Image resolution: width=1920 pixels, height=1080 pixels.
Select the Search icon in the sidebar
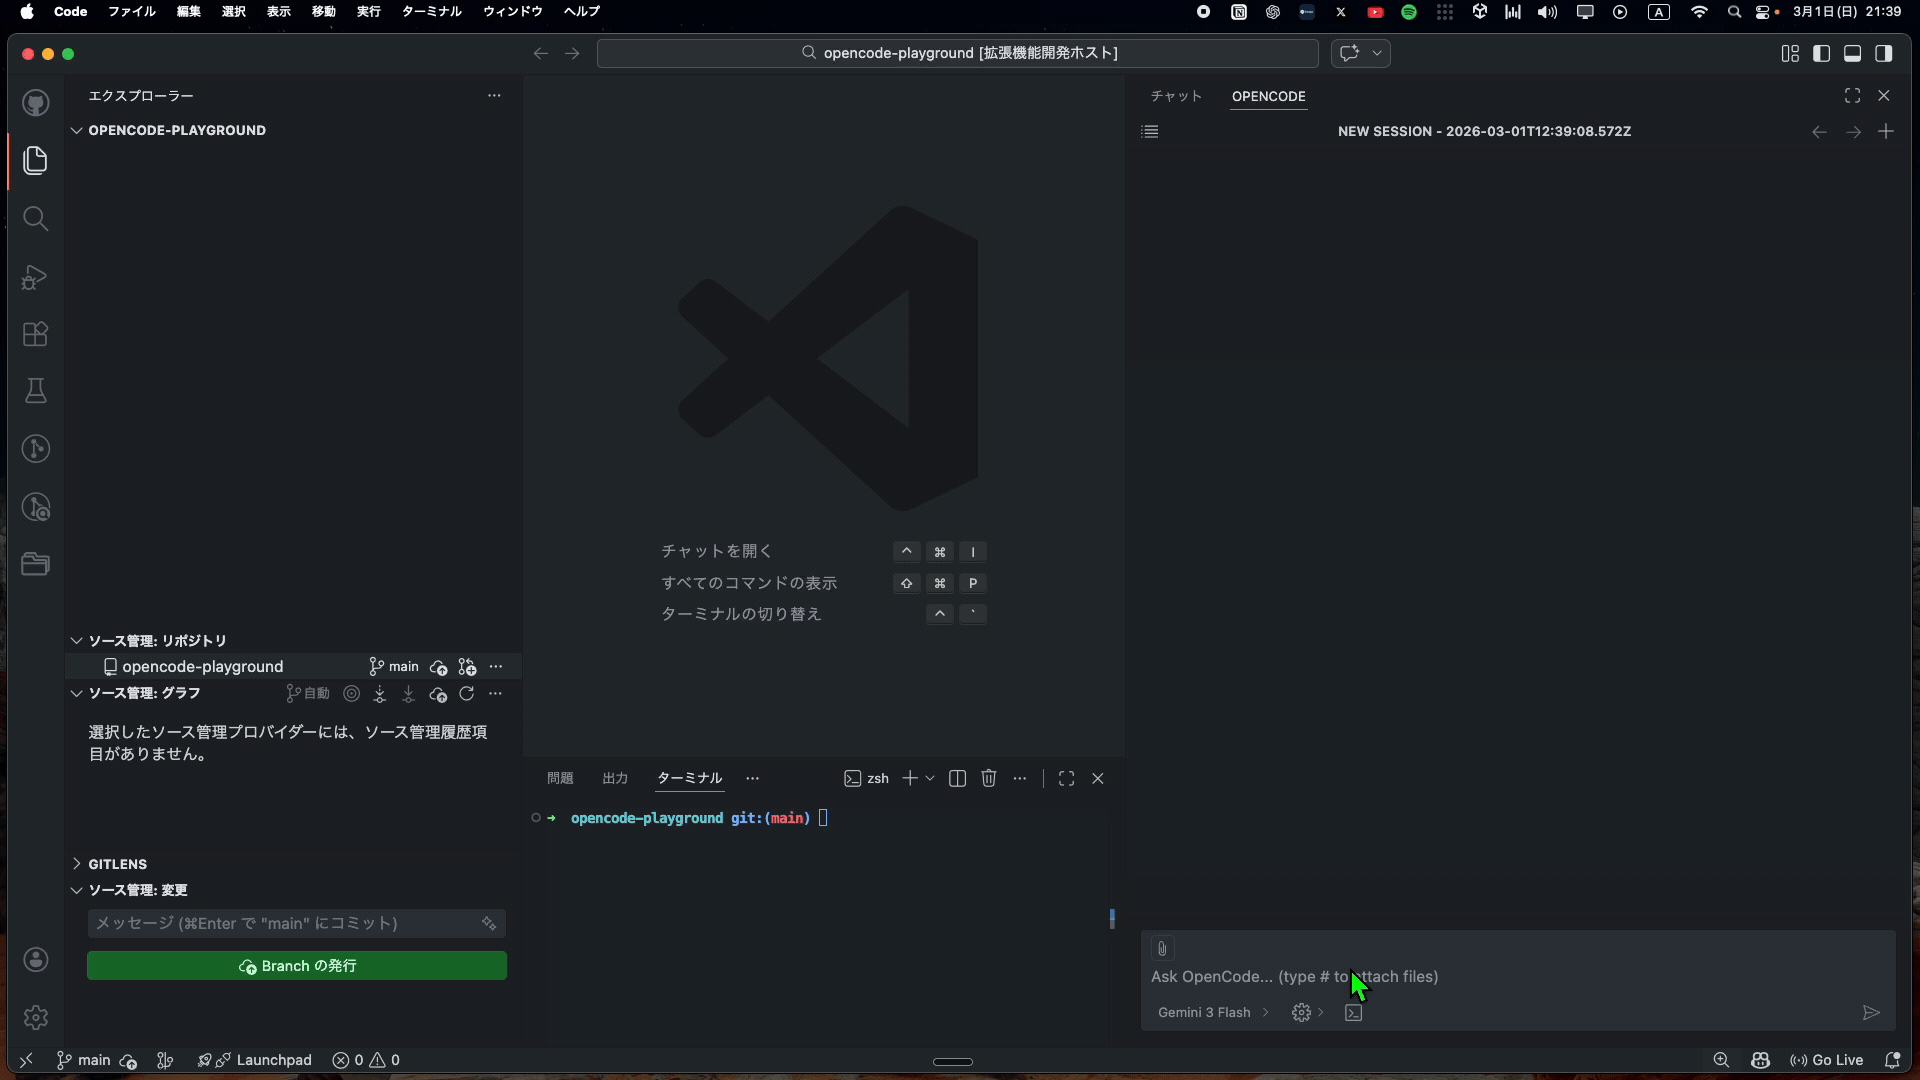tap(36, 218)
